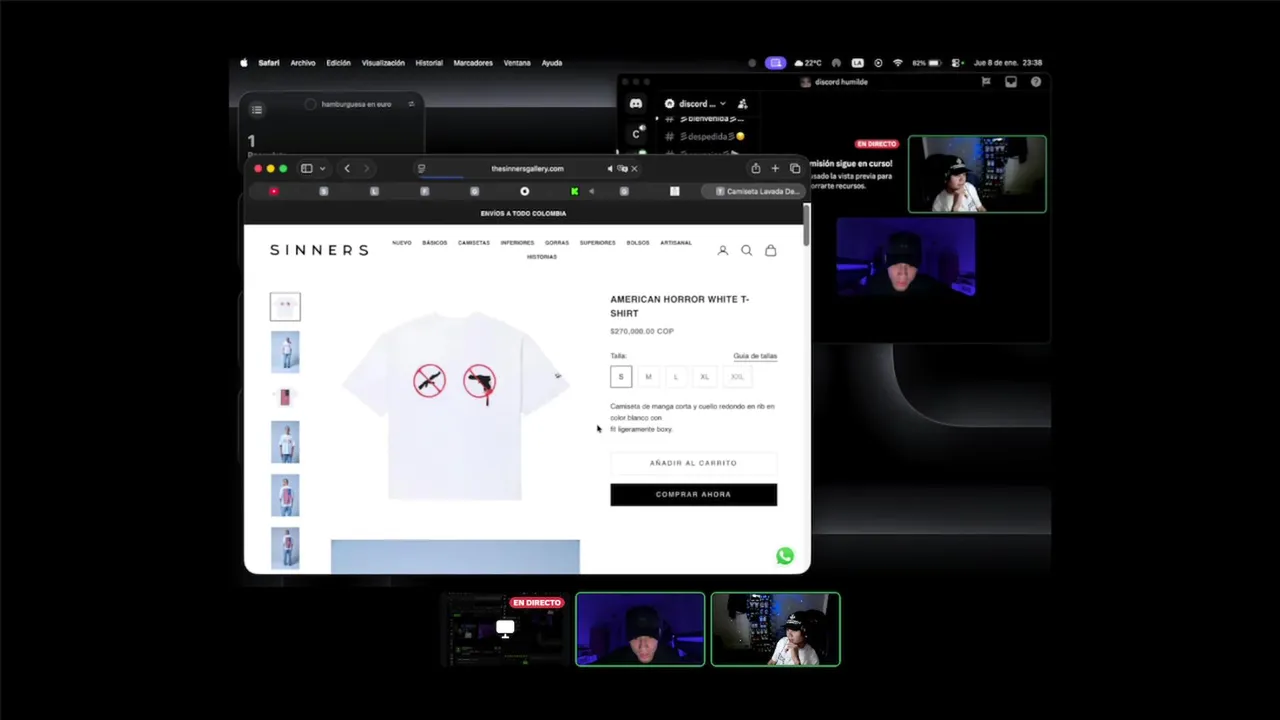
Task: Open the site search magnifier
Action: [746, 250]
